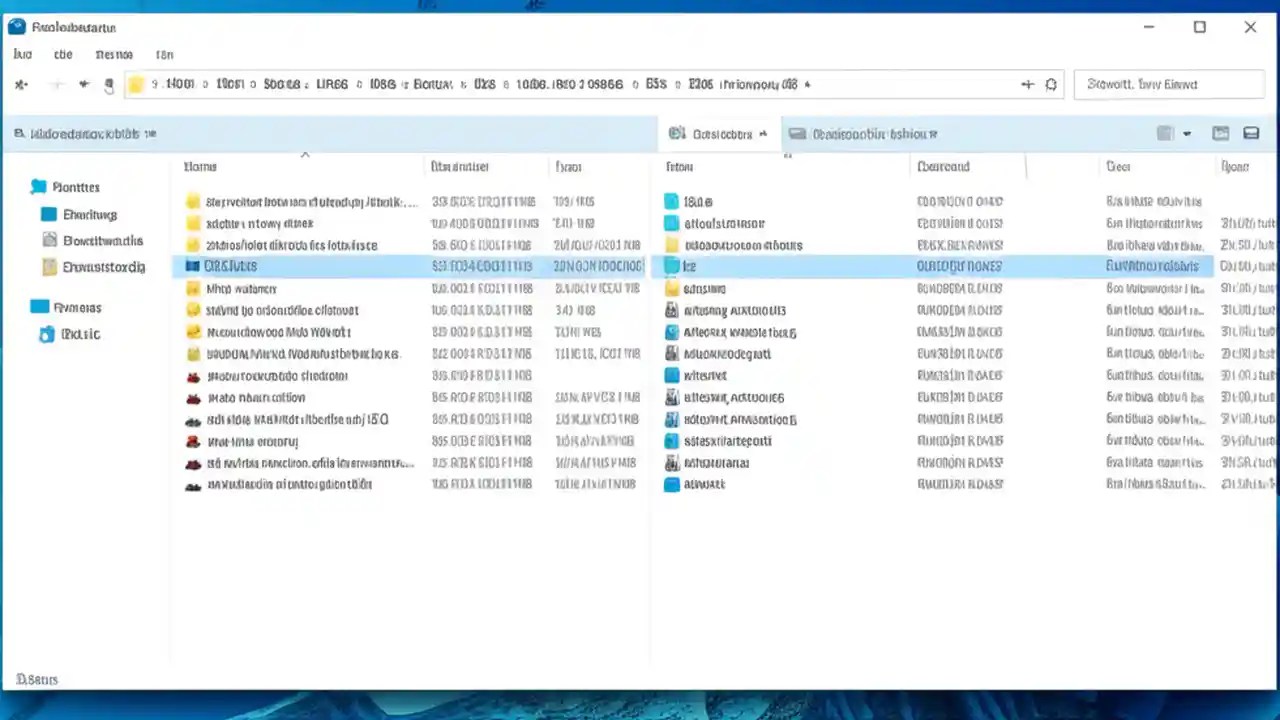Select the Pictures entry in the sidebar
Image resolution: width=1280 pixels, height=720 pixels.
(77, 307)
